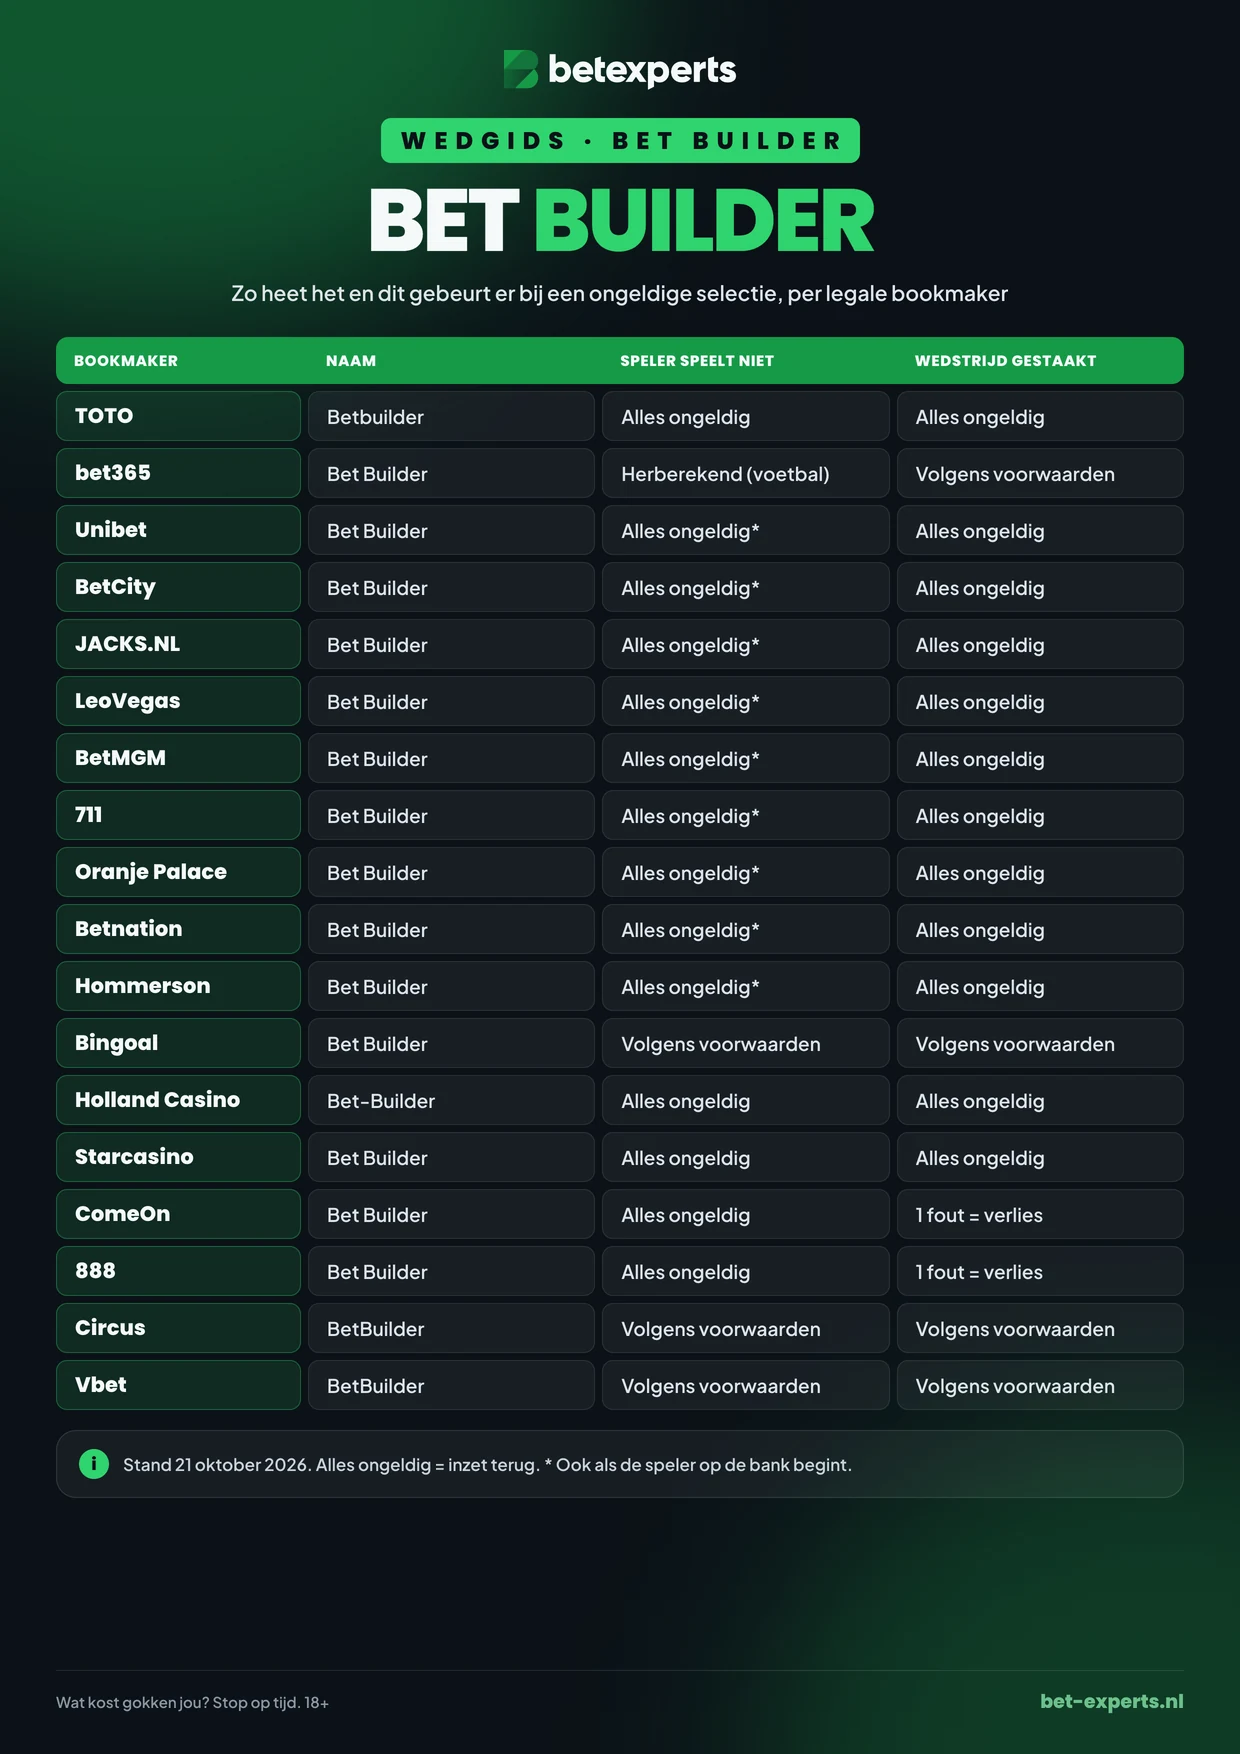Click the Unibet bookmaker cell

pyautogui.click(x=178, y=530)
